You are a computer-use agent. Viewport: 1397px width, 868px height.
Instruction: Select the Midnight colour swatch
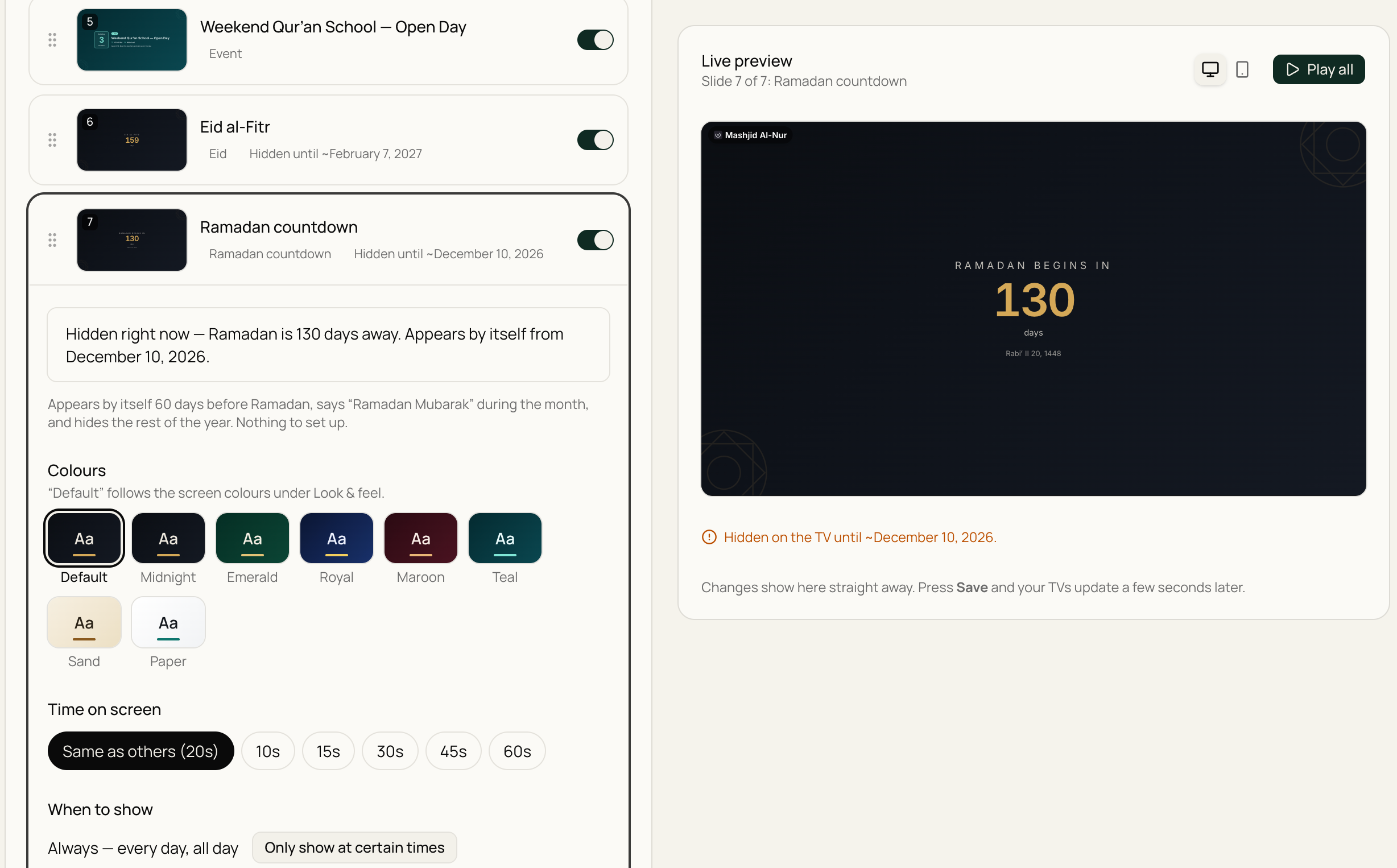pos(168,539)
